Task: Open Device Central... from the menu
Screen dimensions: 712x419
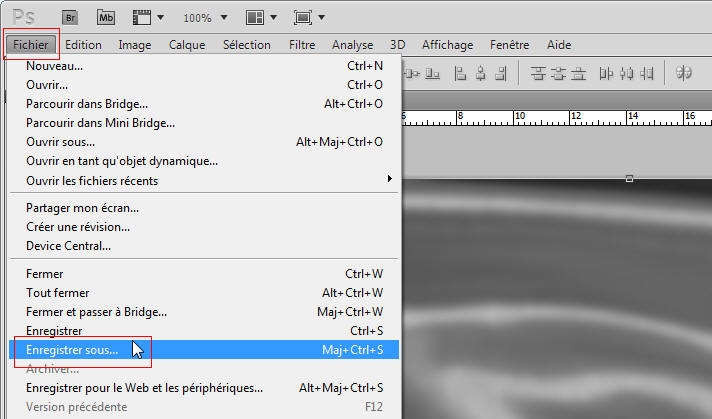Action: (x=204, y=246)
